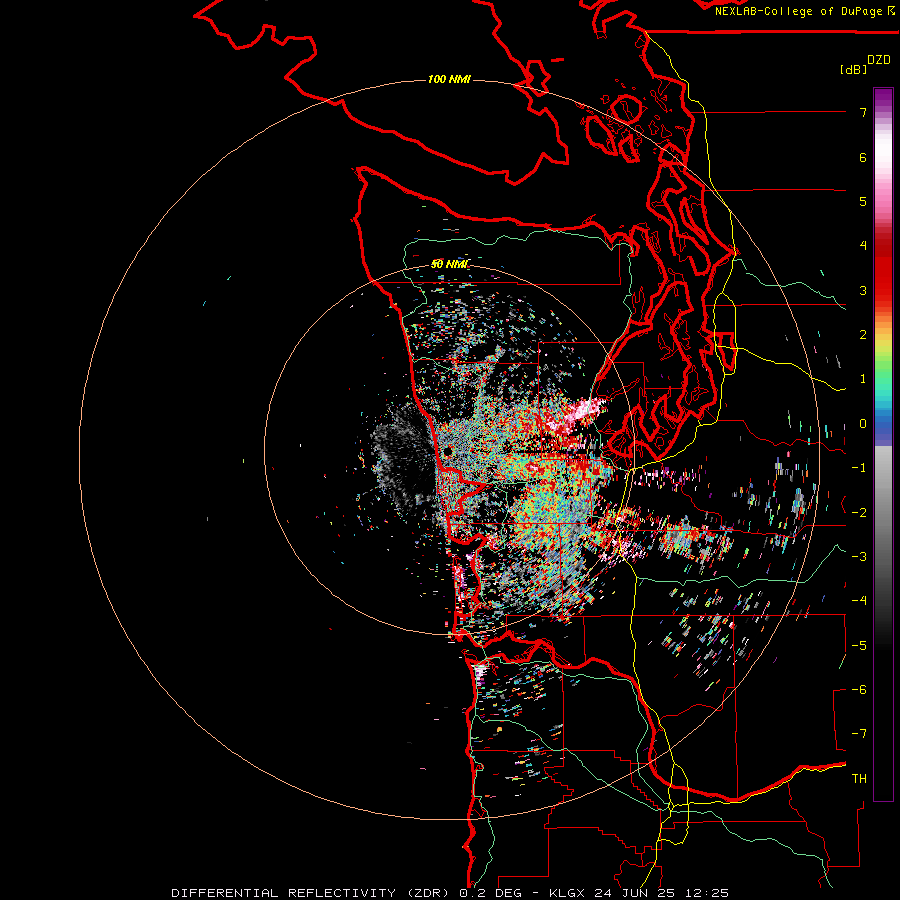
Task: Click the DZD legend title
Action: click(x=879, y=60)
